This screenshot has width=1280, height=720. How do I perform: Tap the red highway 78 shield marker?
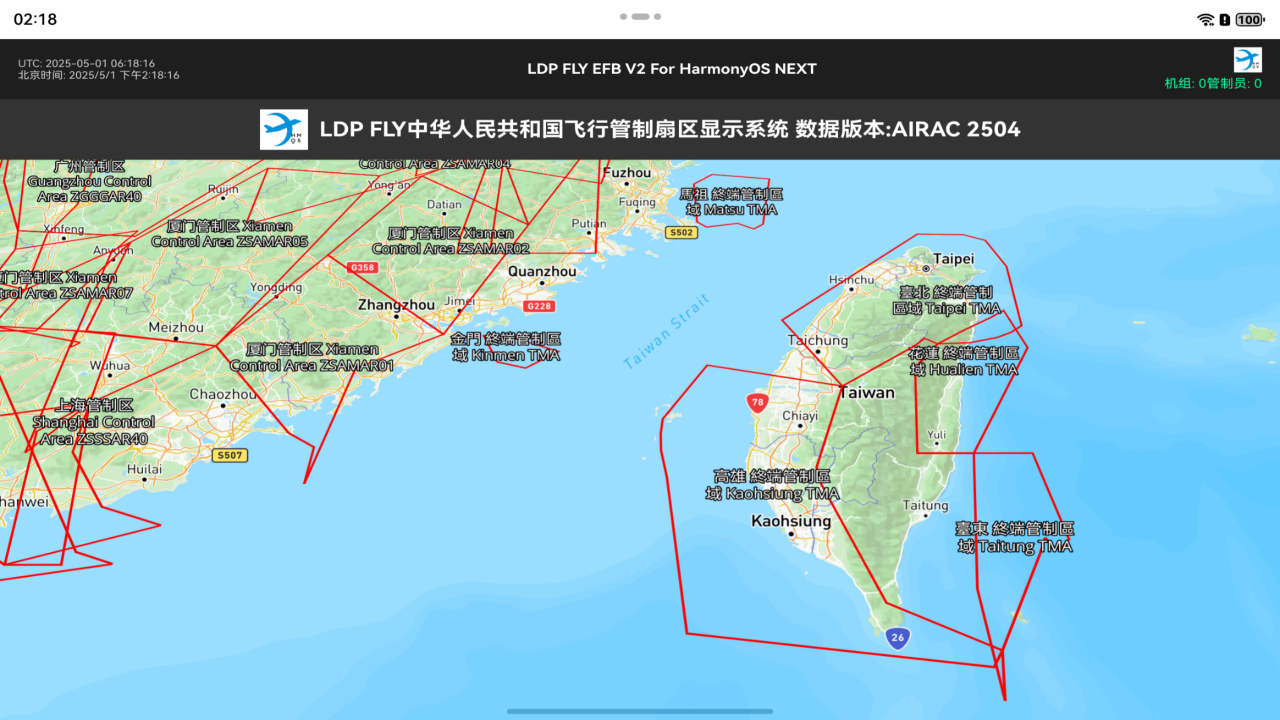point(757,403)
